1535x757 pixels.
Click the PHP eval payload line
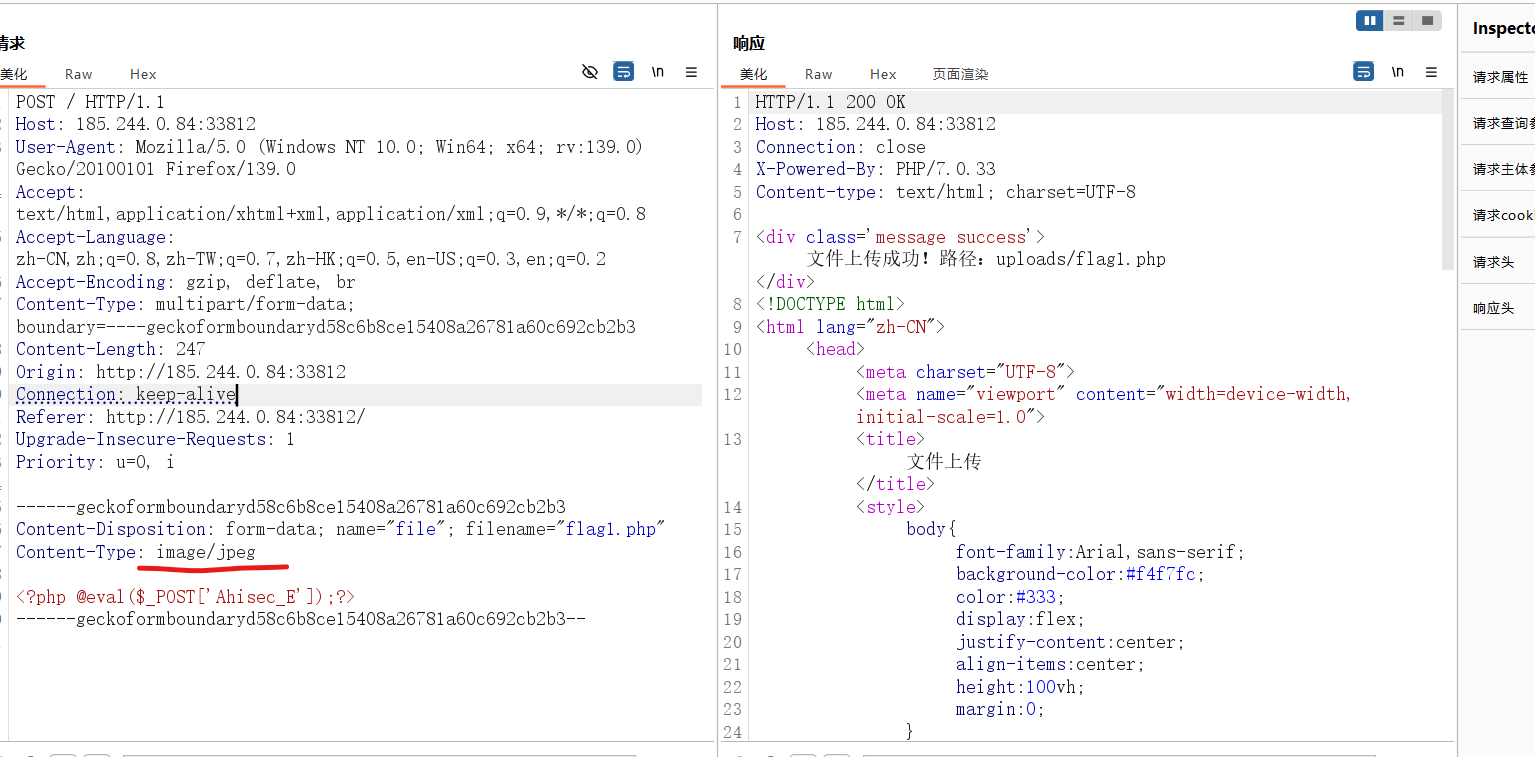click(185, 597)
